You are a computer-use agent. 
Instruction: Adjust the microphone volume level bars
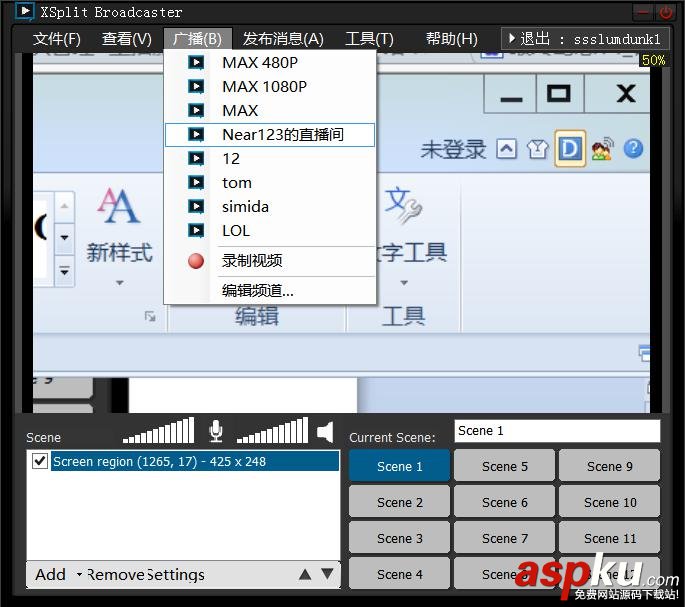coord(159,430)
